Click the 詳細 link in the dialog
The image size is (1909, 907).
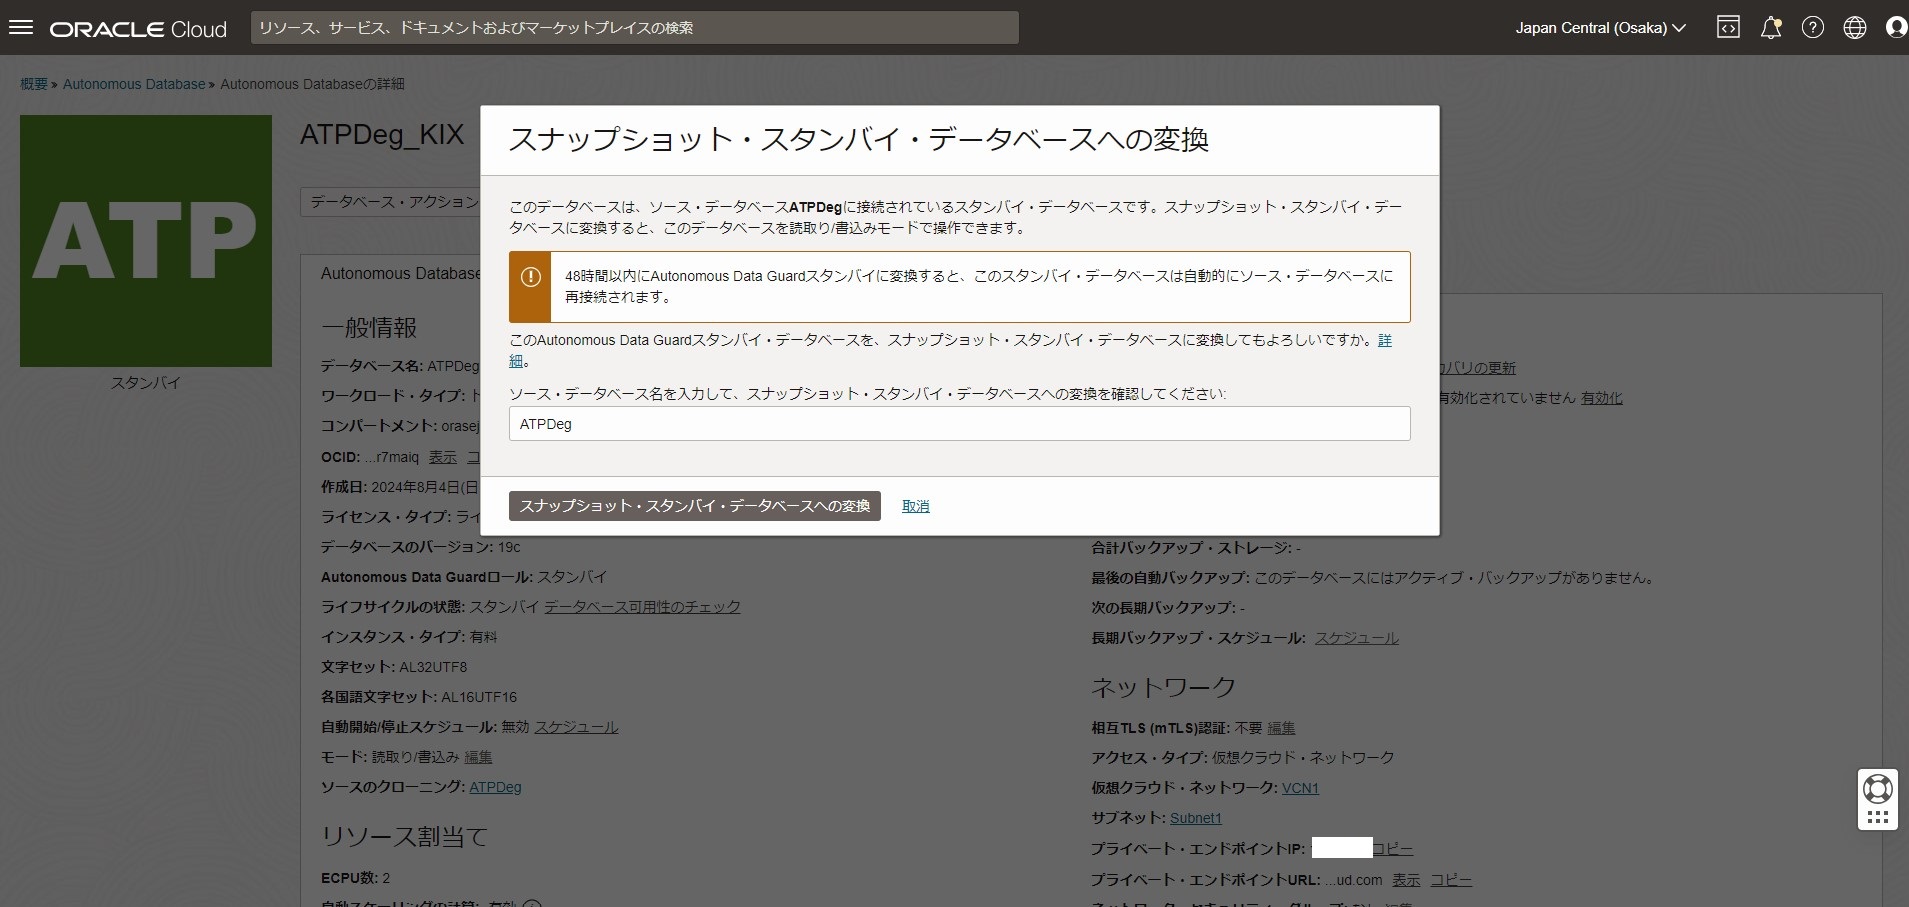point(1384,341)
